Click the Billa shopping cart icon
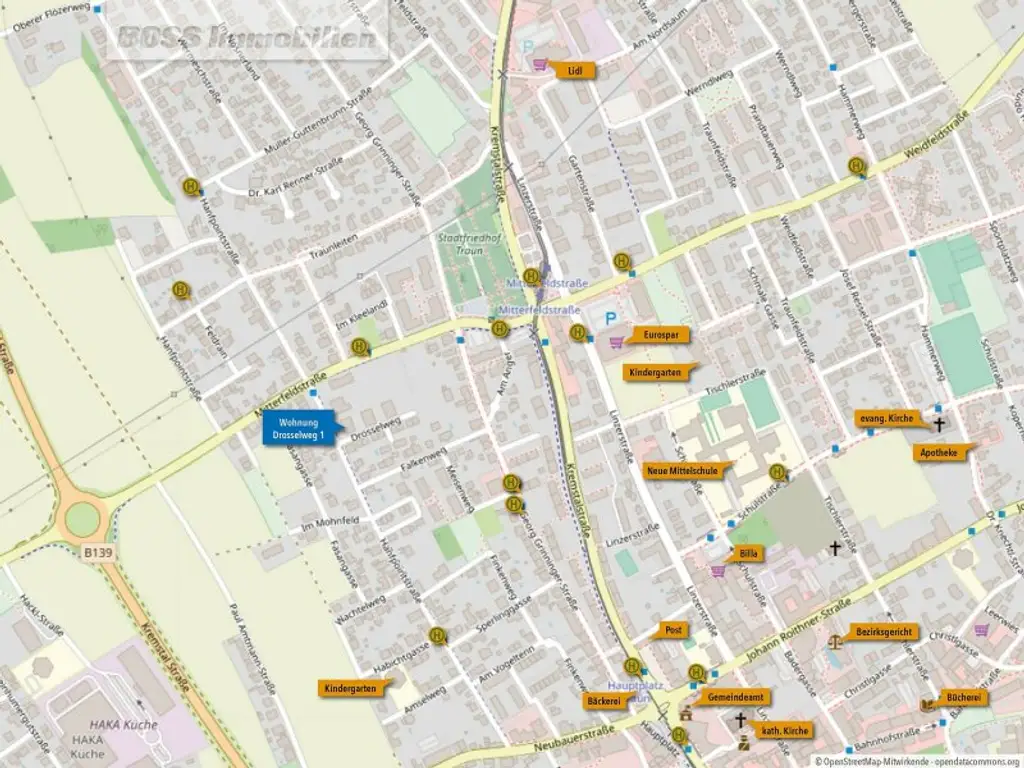 718,571
